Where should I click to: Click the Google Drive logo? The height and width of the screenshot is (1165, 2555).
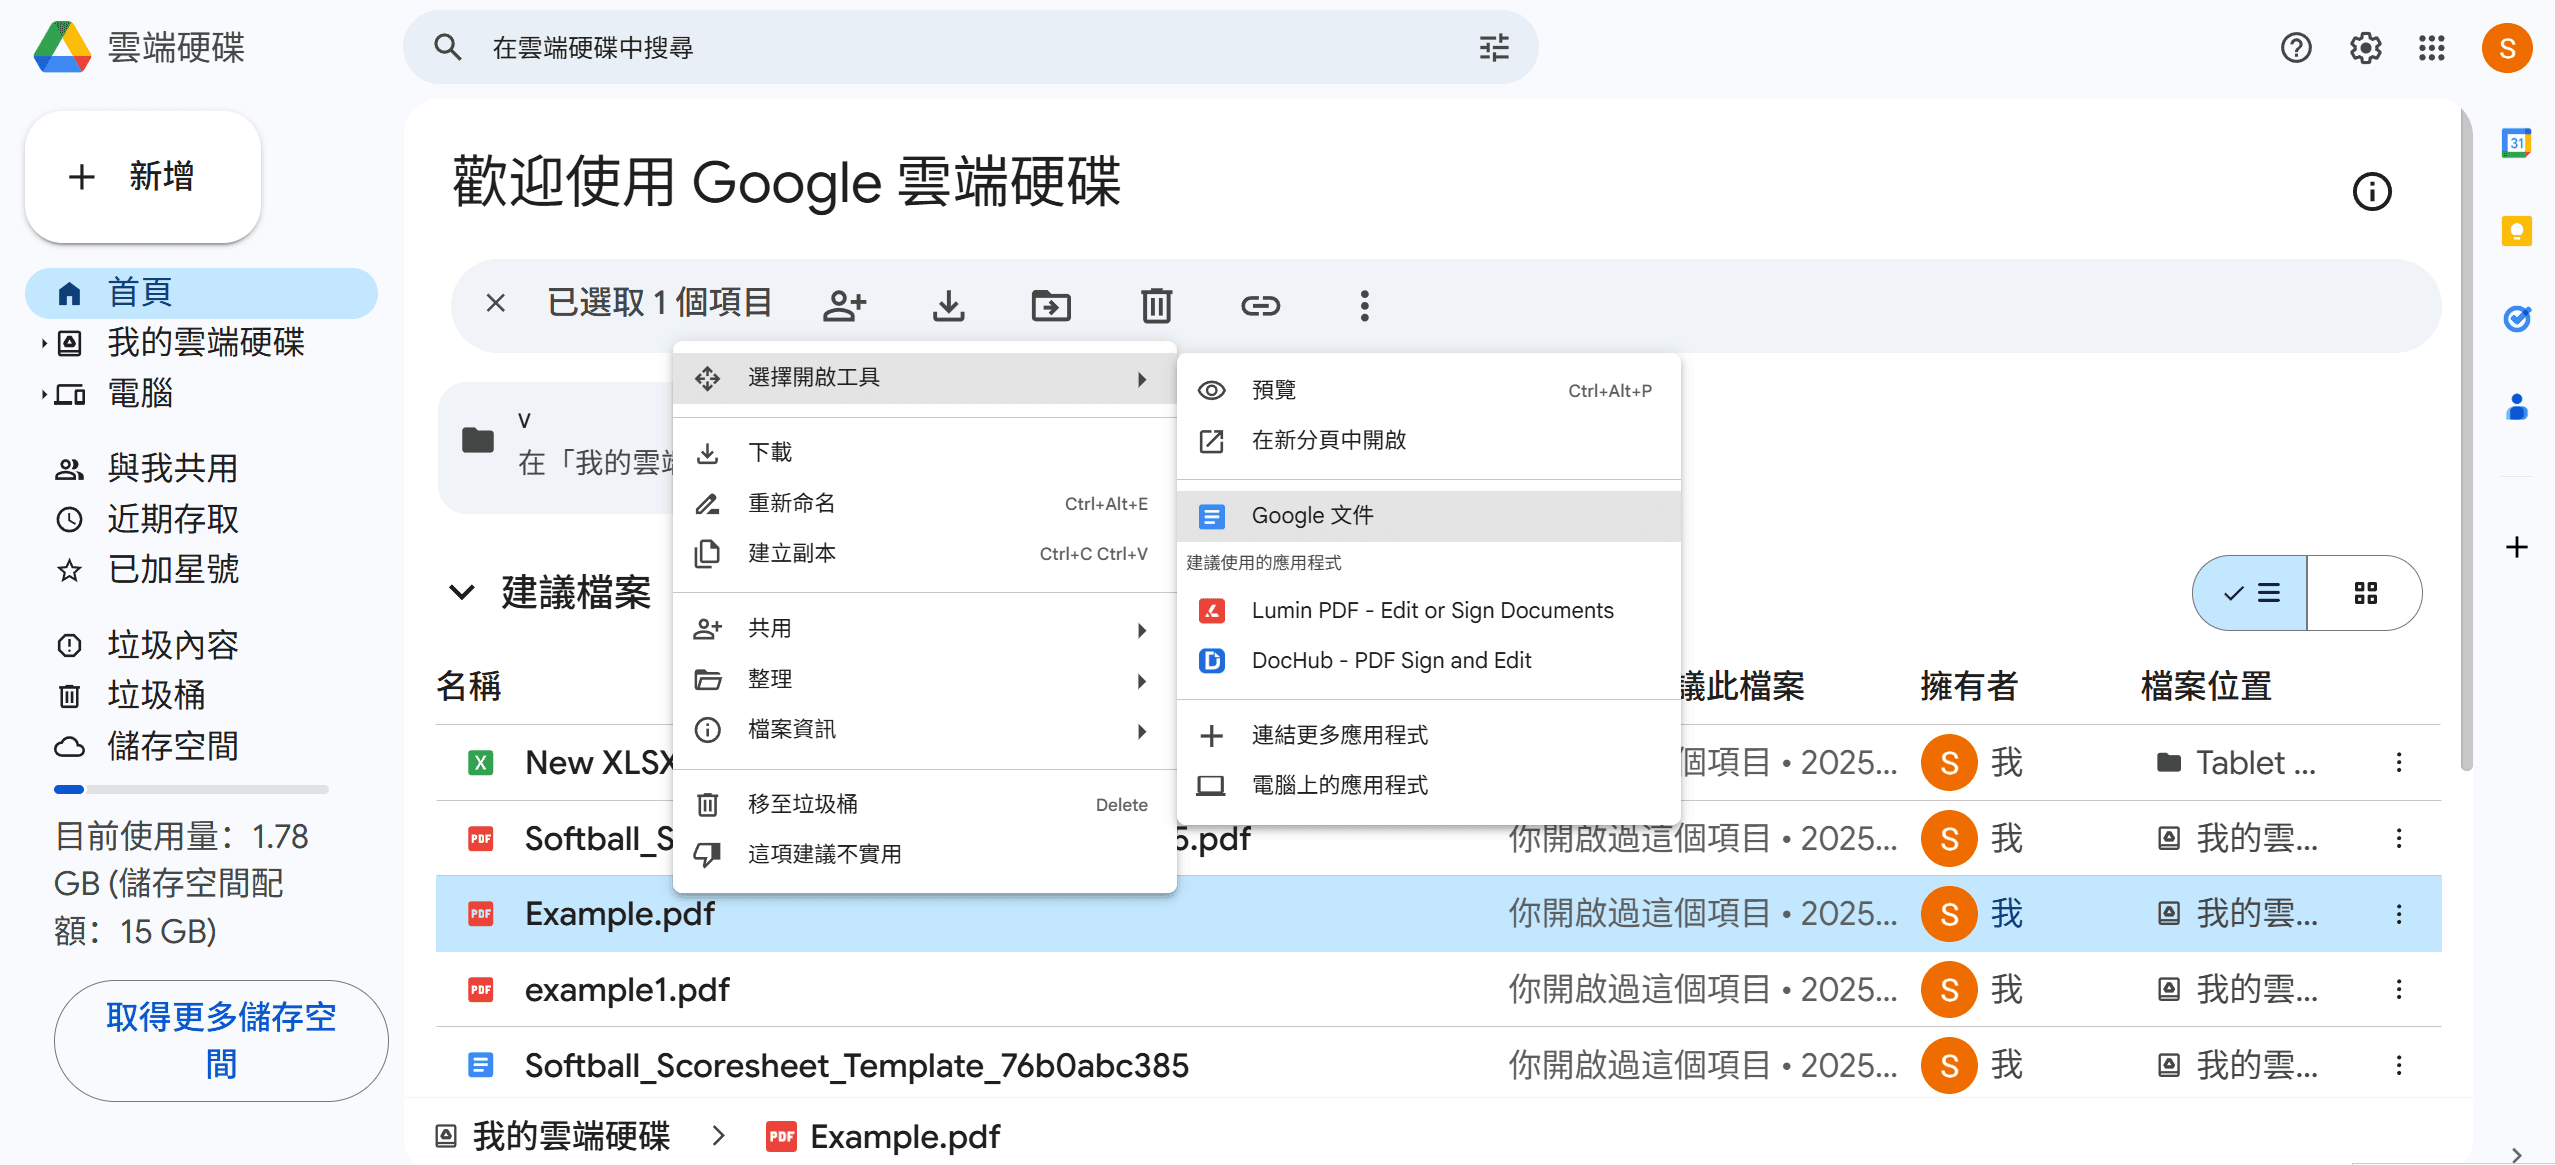tap(63, 47)
